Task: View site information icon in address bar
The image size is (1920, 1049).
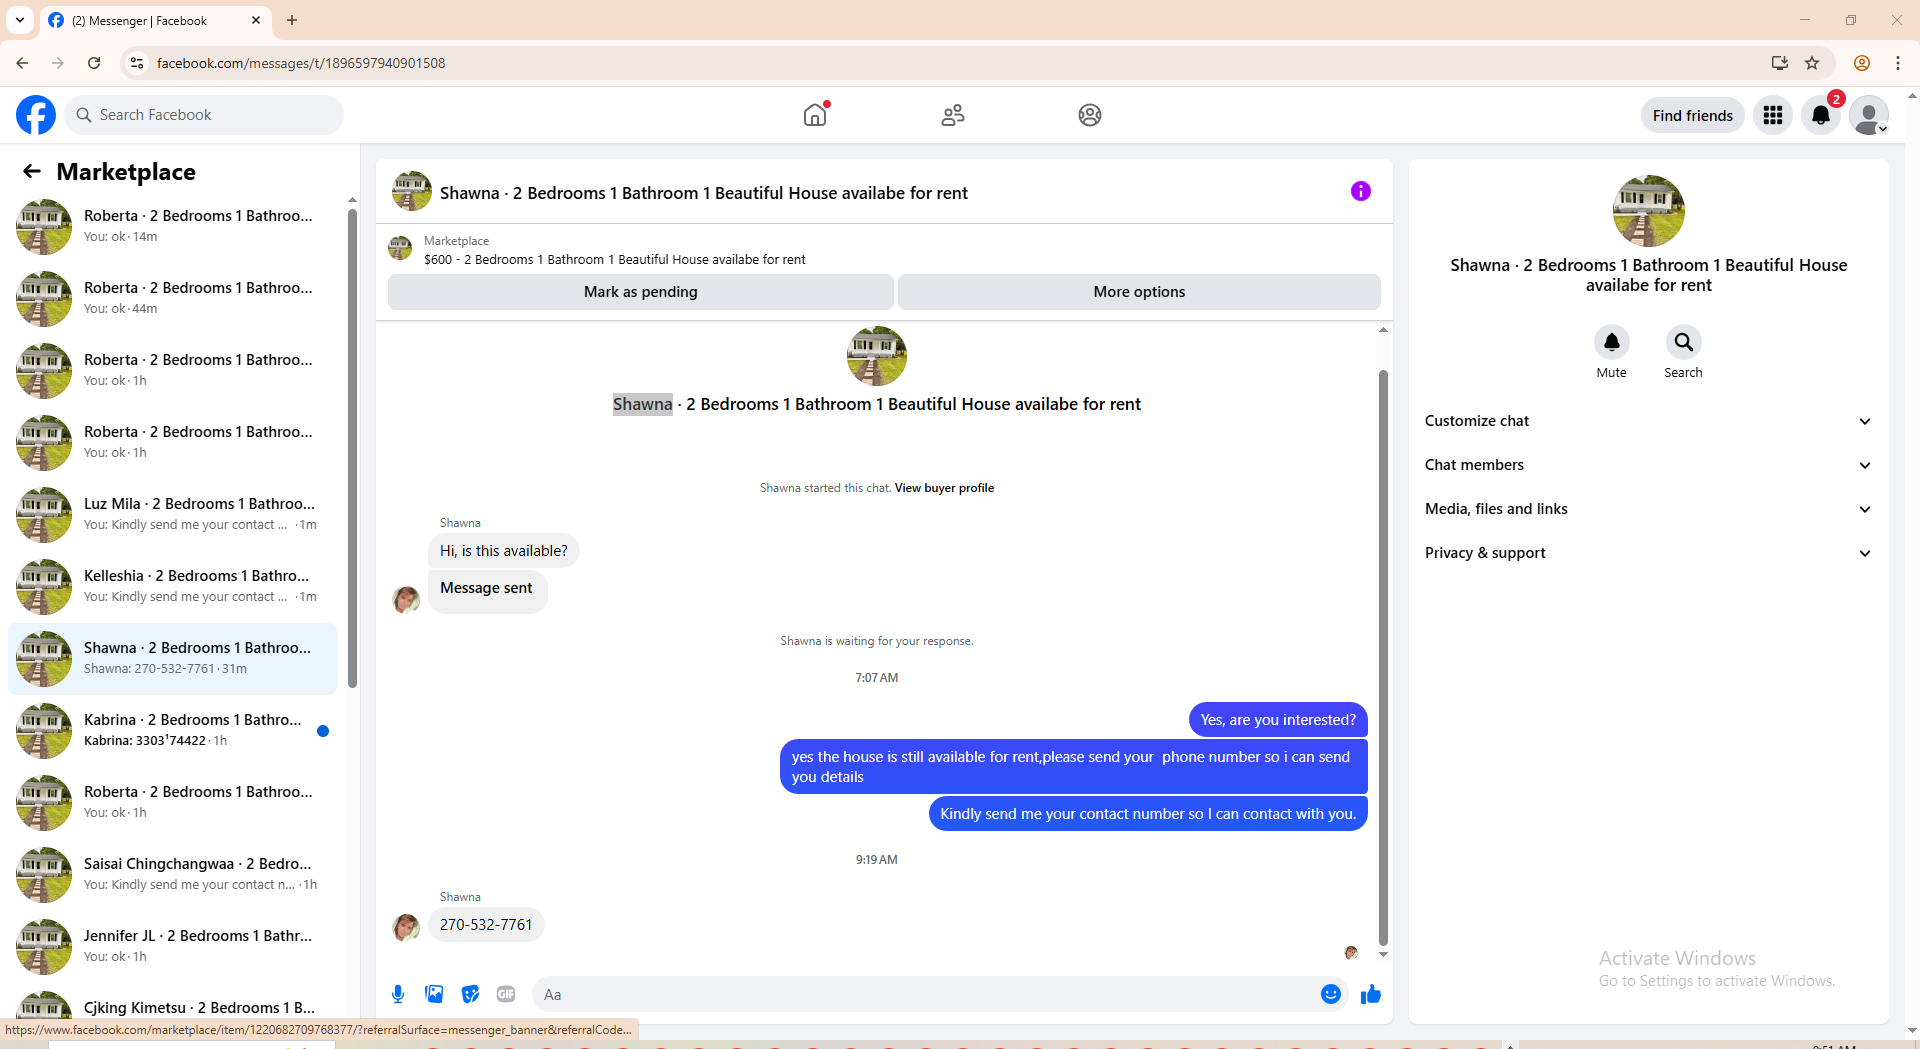Action: coord(137,63)
